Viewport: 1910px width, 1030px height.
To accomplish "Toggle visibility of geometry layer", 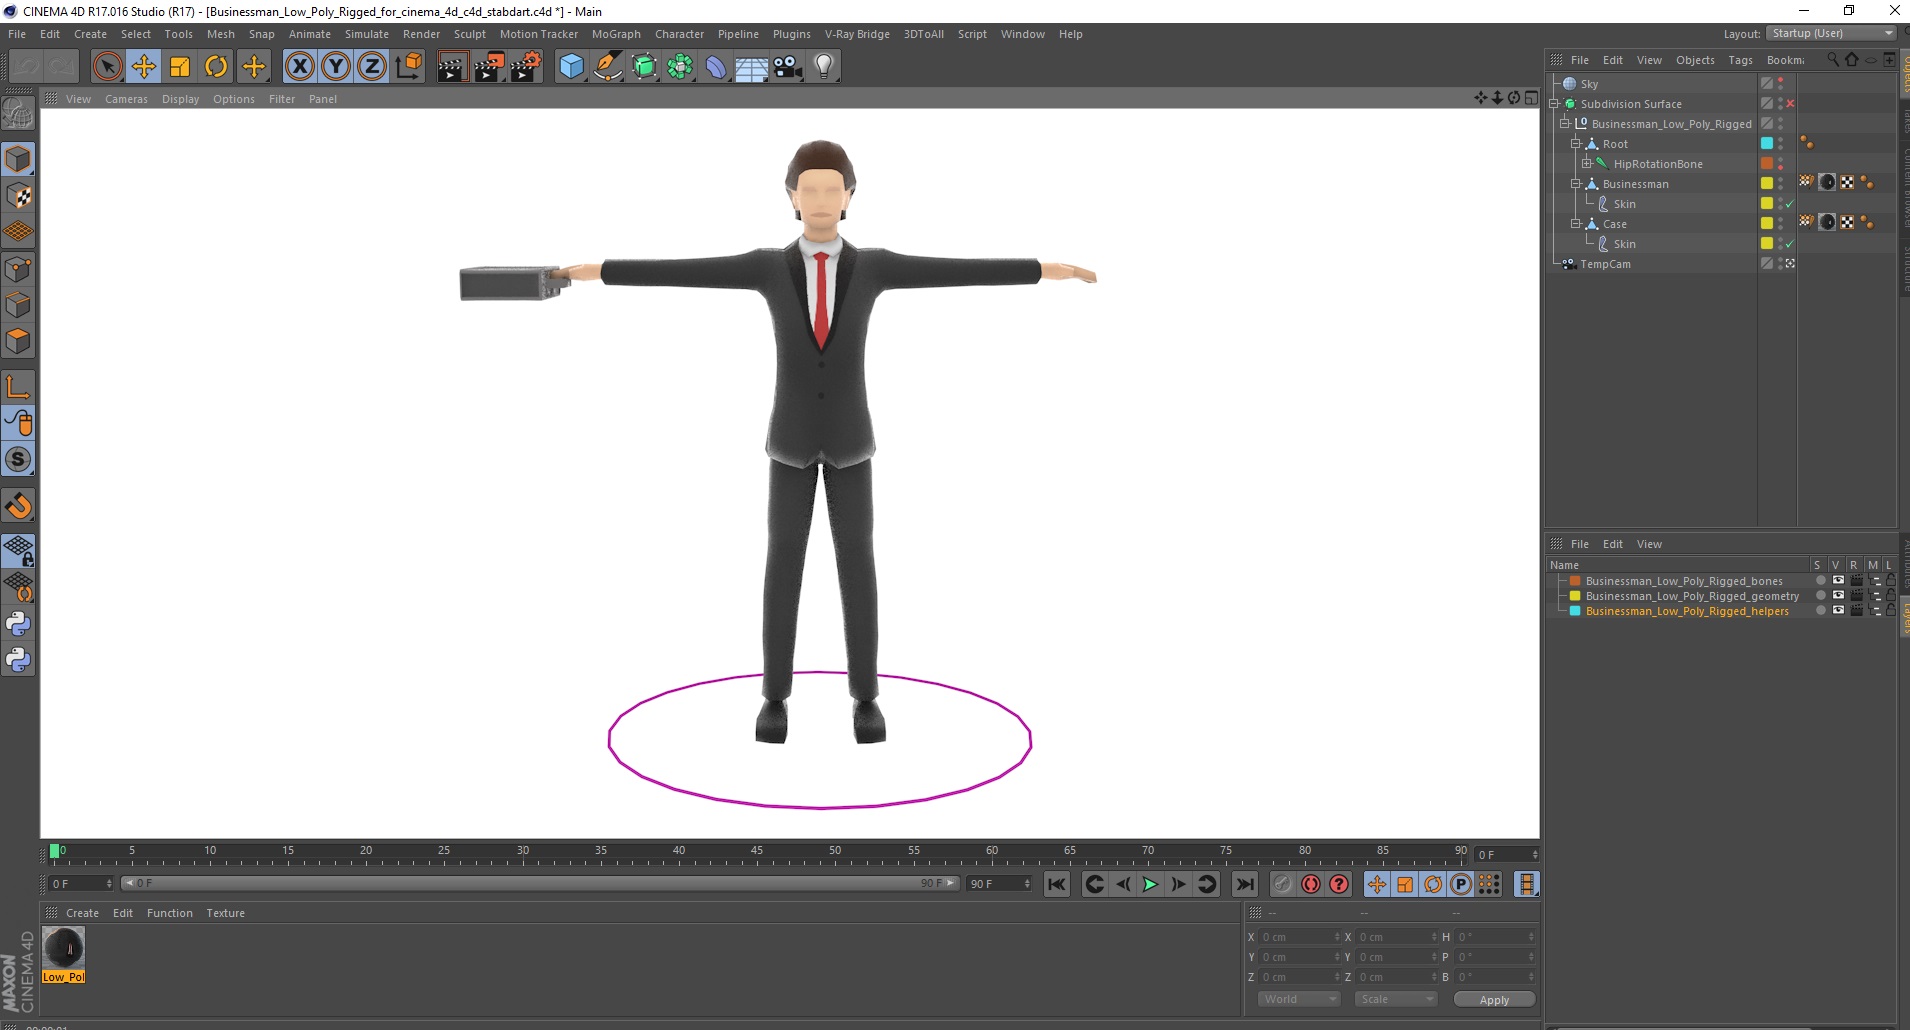I will point(1838,596).
